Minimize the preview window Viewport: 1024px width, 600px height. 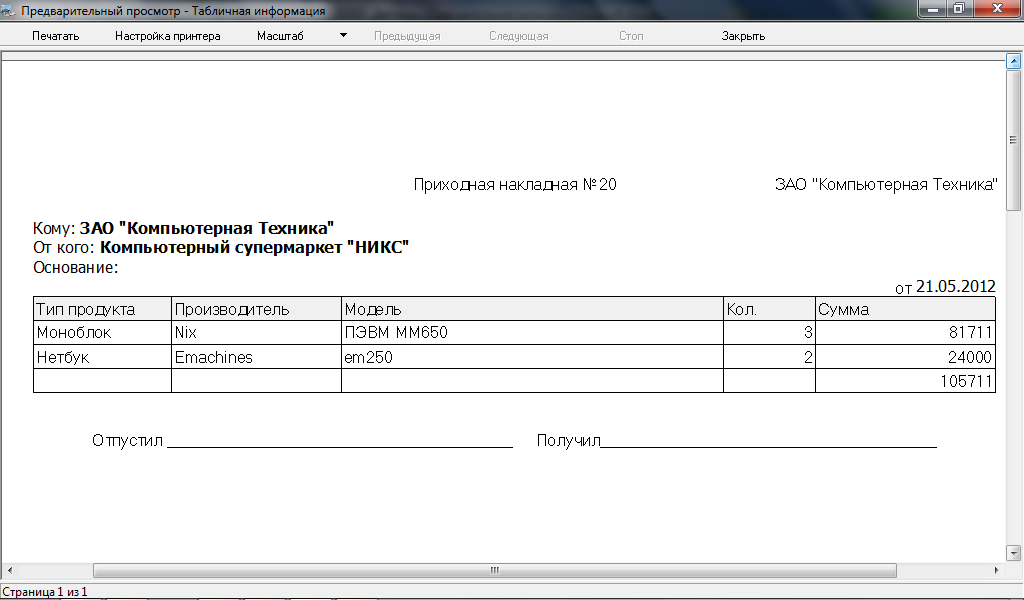click(x=933, y=8)
